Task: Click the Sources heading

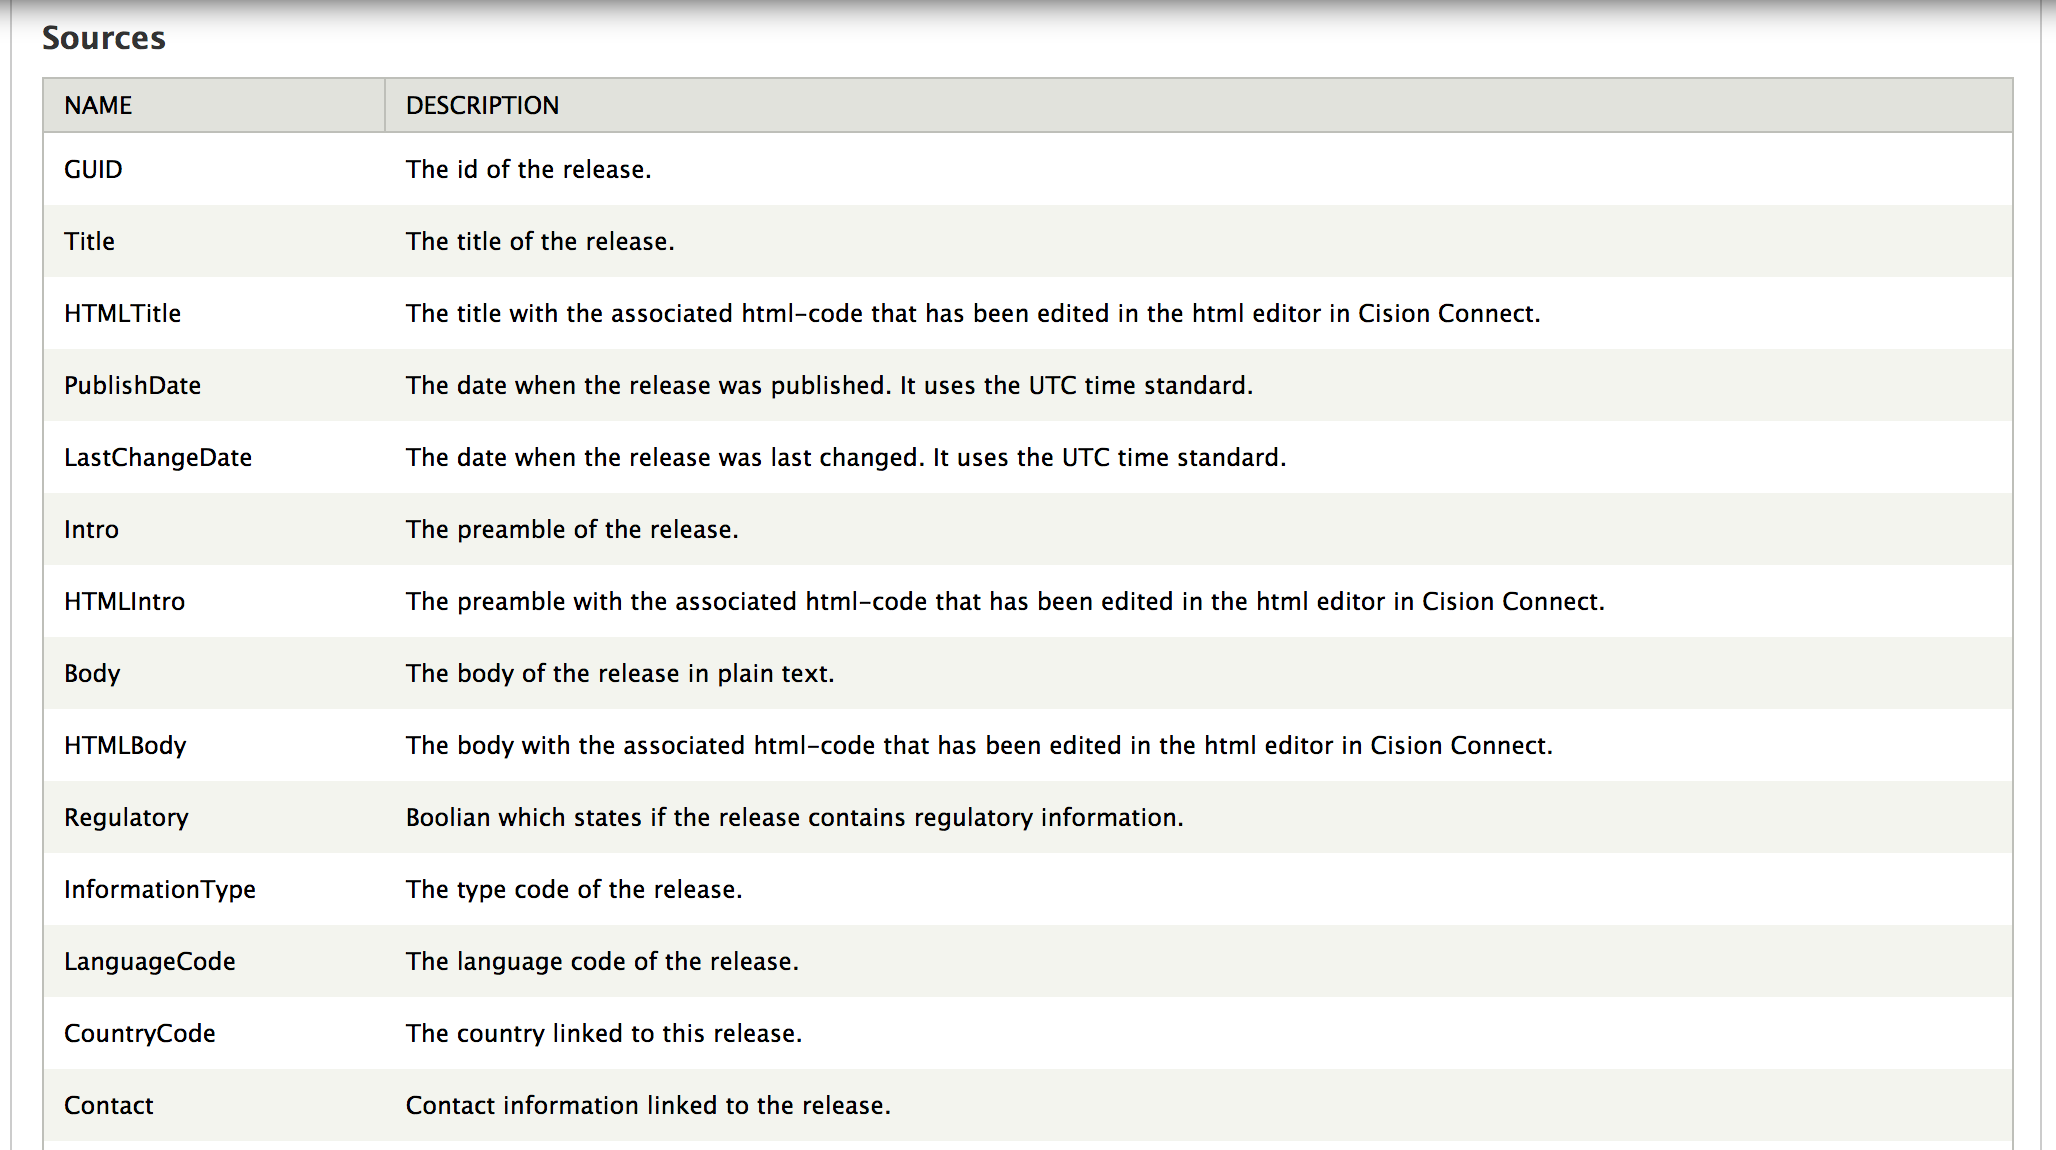Action: (x=104, y=38)
